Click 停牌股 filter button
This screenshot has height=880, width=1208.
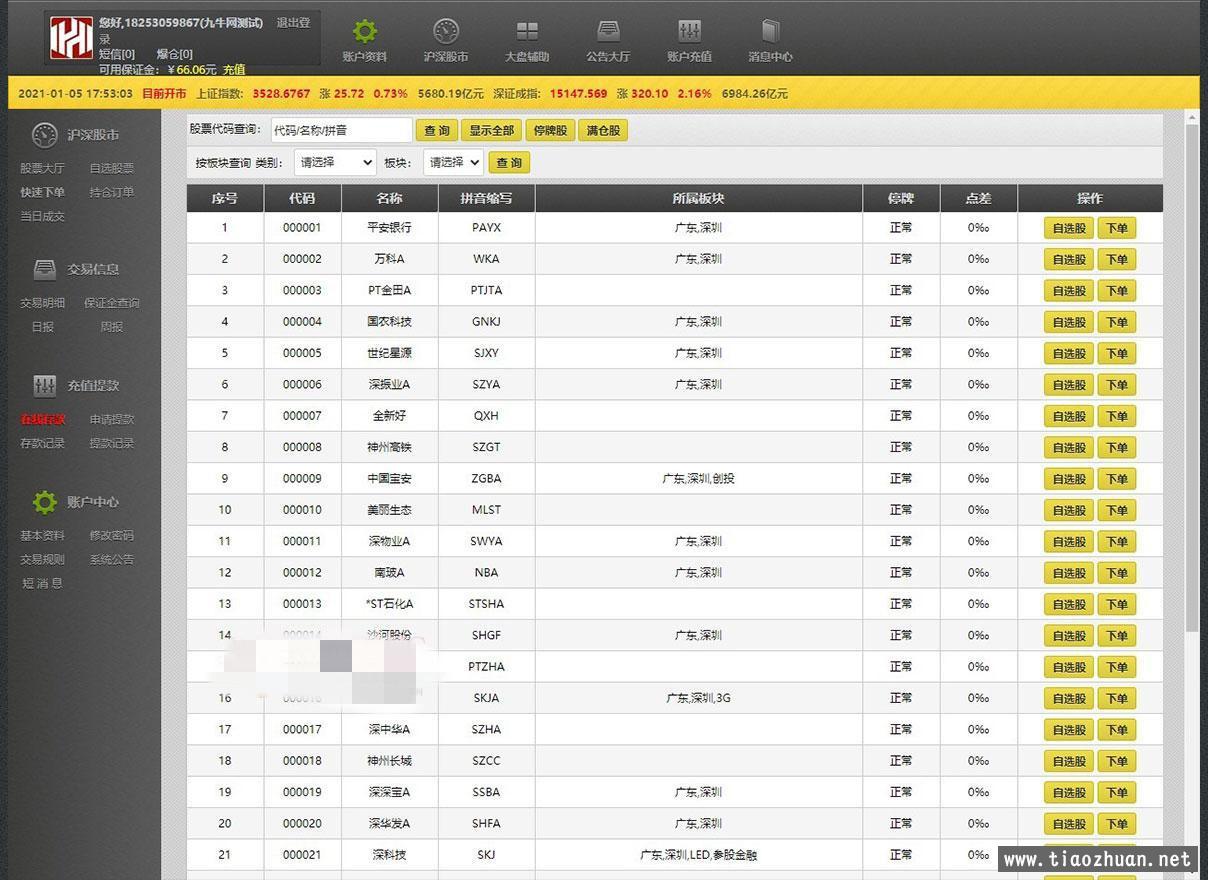(x=550, y=131)
